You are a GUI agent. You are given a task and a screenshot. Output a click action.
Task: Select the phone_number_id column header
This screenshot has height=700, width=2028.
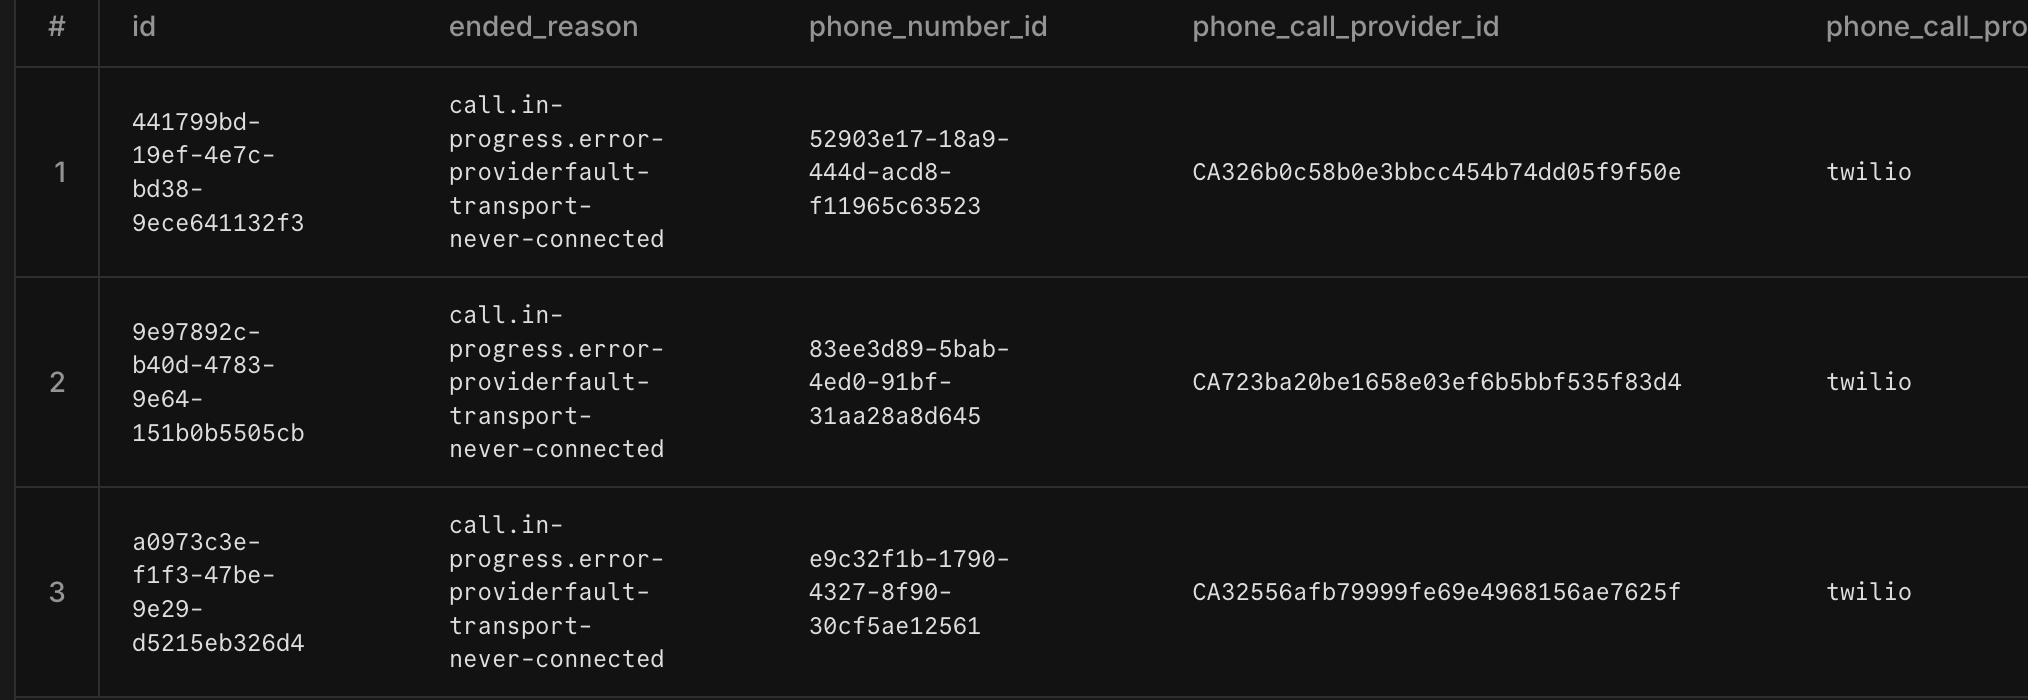[927, 27]
